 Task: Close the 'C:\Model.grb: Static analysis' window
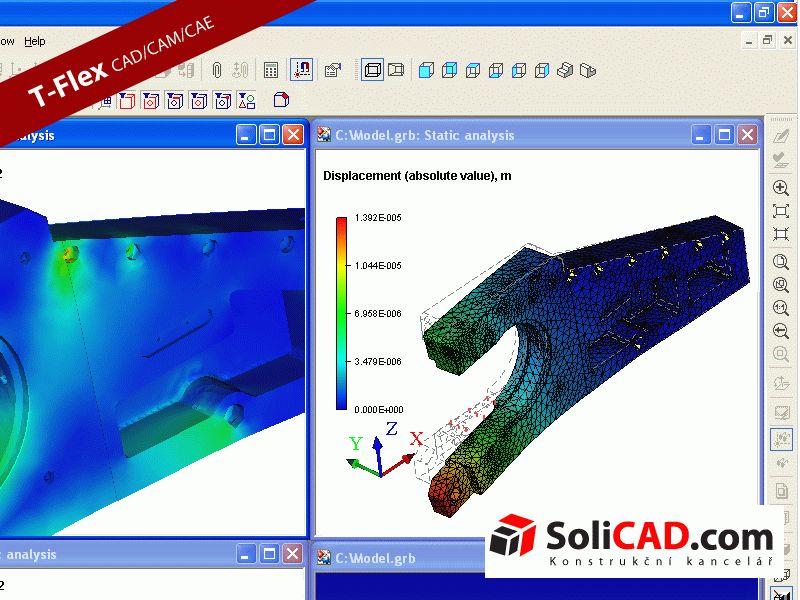[x=747, y=135]
